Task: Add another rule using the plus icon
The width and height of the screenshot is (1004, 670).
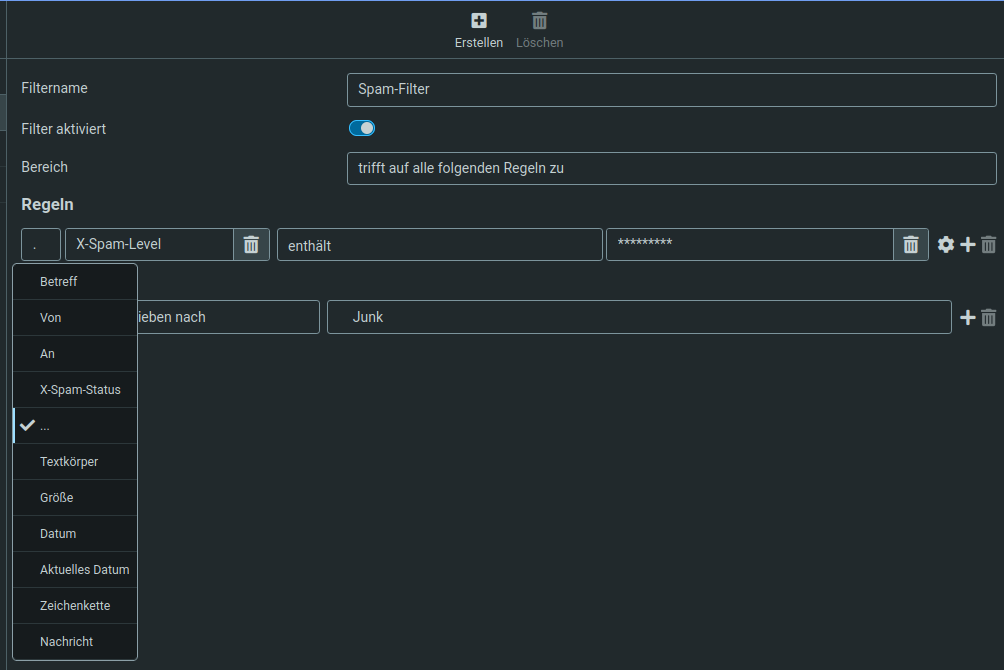Action: pyautogui.click(x=967, y=244)
